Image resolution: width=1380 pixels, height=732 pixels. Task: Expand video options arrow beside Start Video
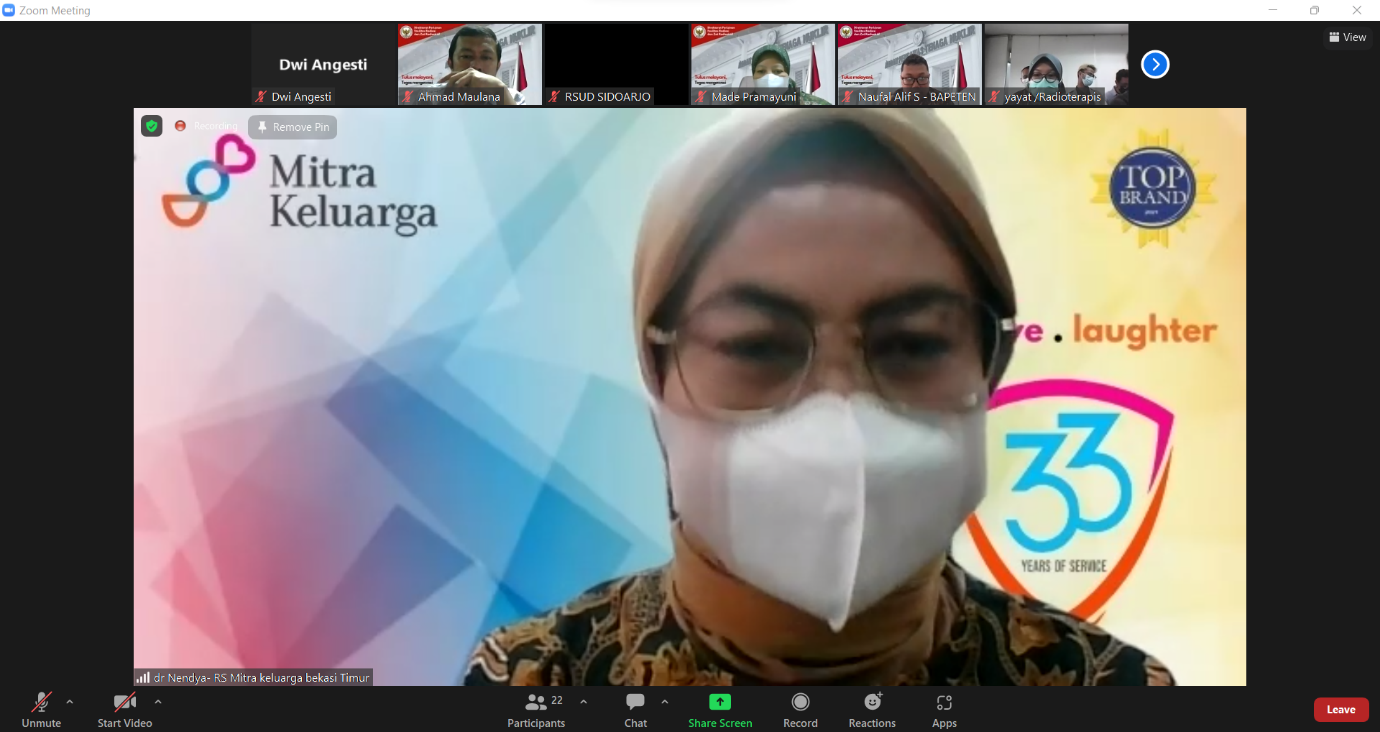(158, 702)
